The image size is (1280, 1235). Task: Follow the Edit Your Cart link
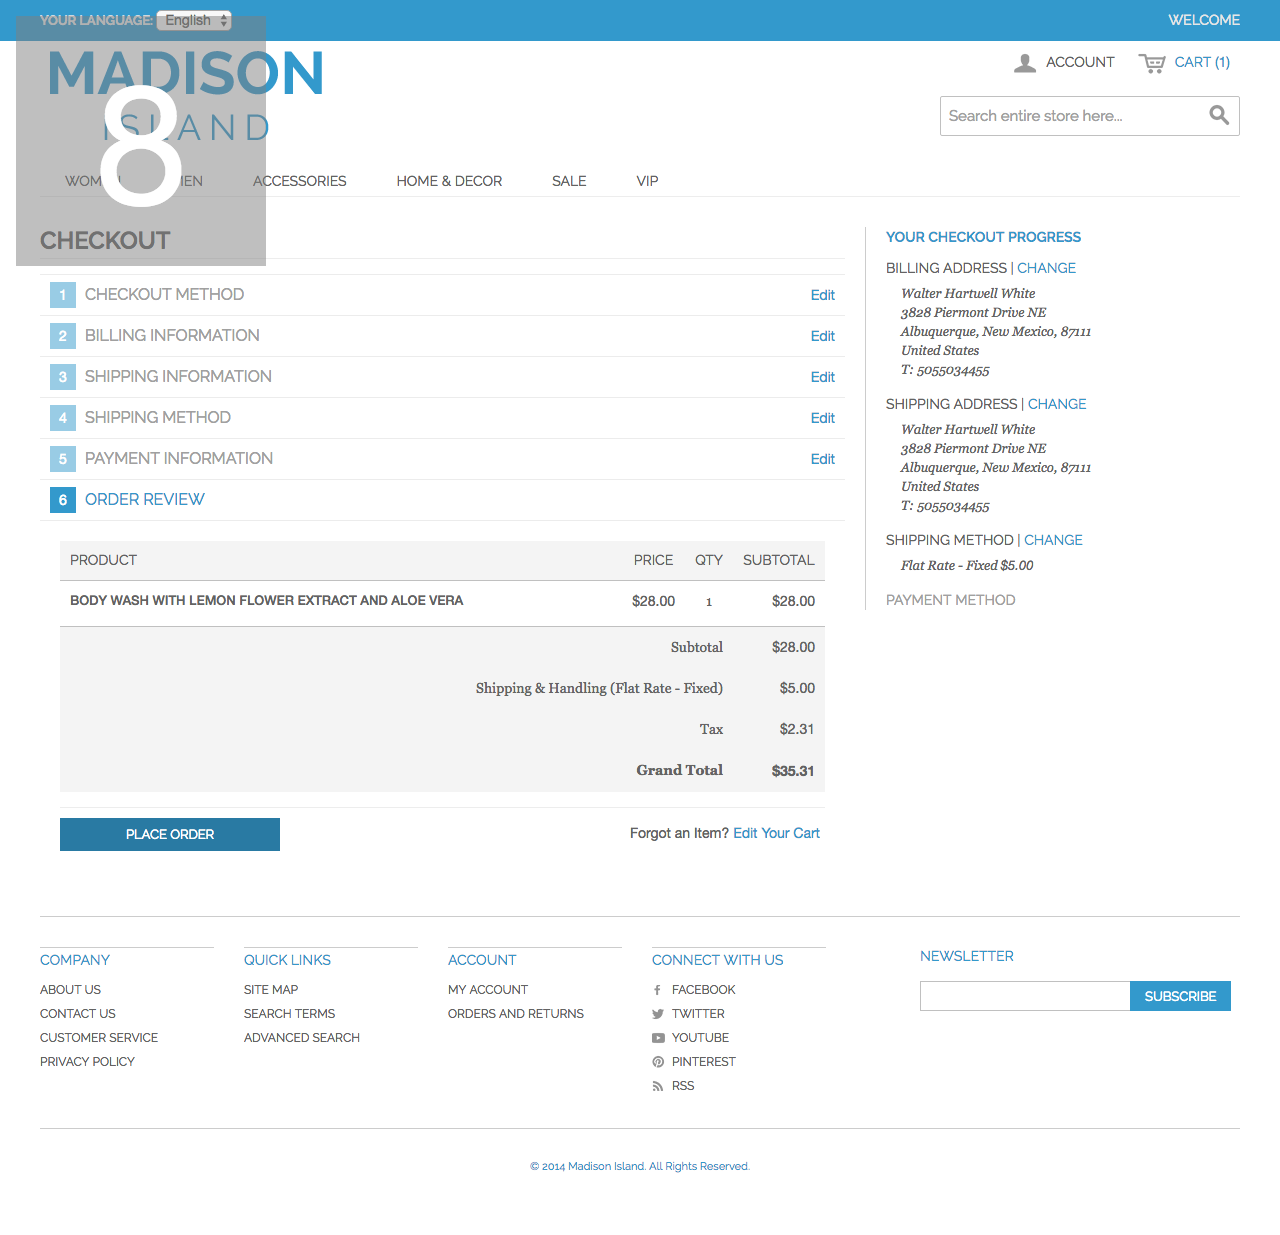click(x=776, y=833)
